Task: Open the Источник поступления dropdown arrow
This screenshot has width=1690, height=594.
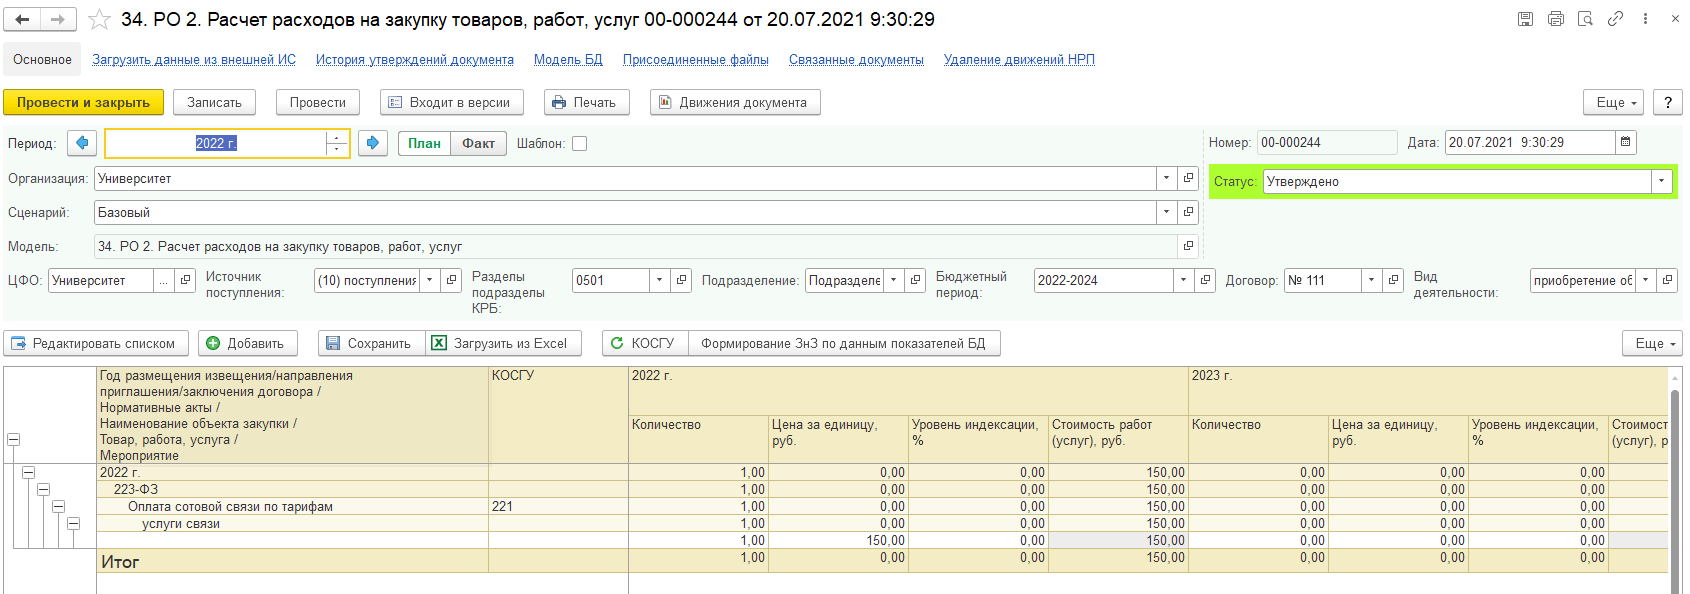Action: 430,280
